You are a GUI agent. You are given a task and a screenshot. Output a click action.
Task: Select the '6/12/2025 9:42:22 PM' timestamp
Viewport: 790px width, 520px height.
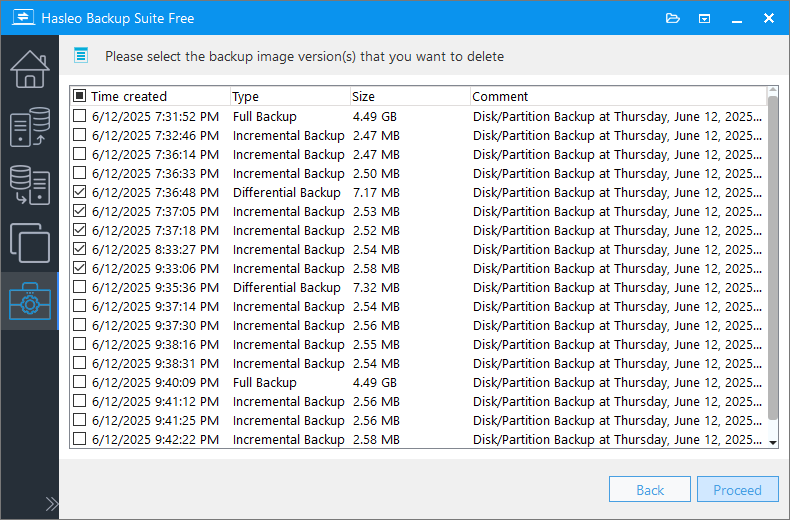click(155, 439)
